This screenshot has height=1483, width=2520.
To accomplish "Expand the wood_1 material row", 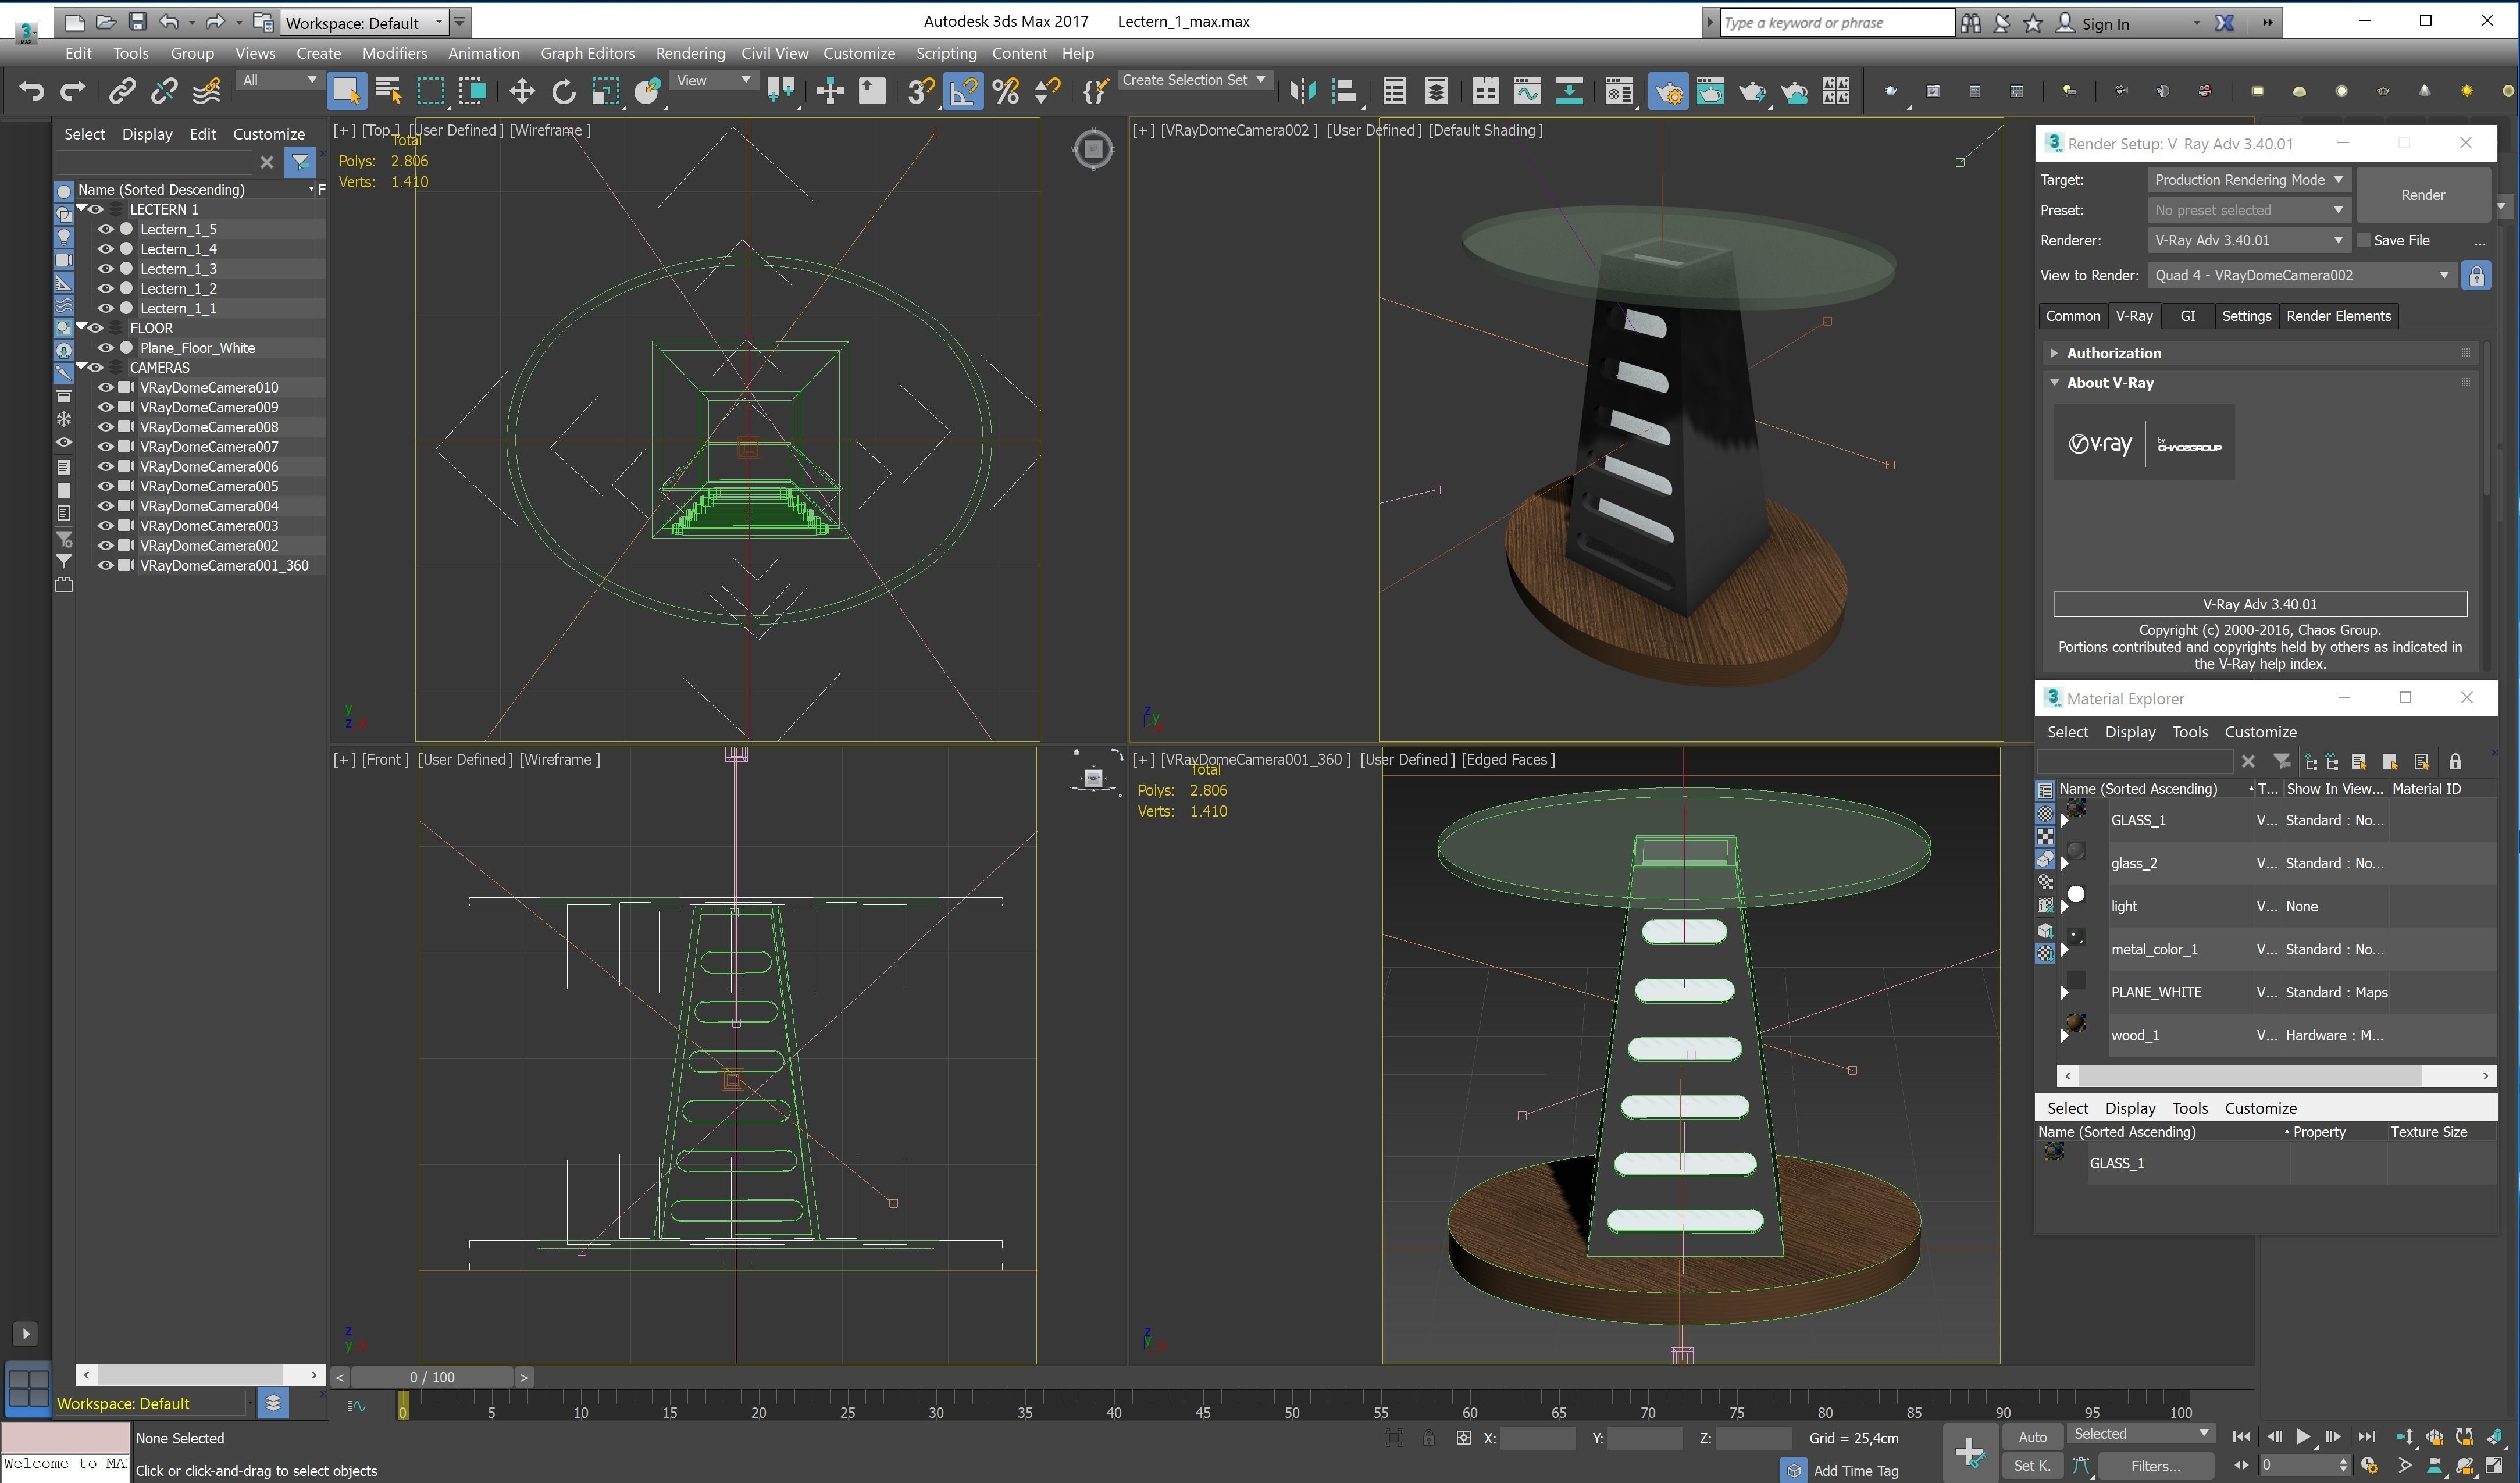I will (x=2064, y=1036).
